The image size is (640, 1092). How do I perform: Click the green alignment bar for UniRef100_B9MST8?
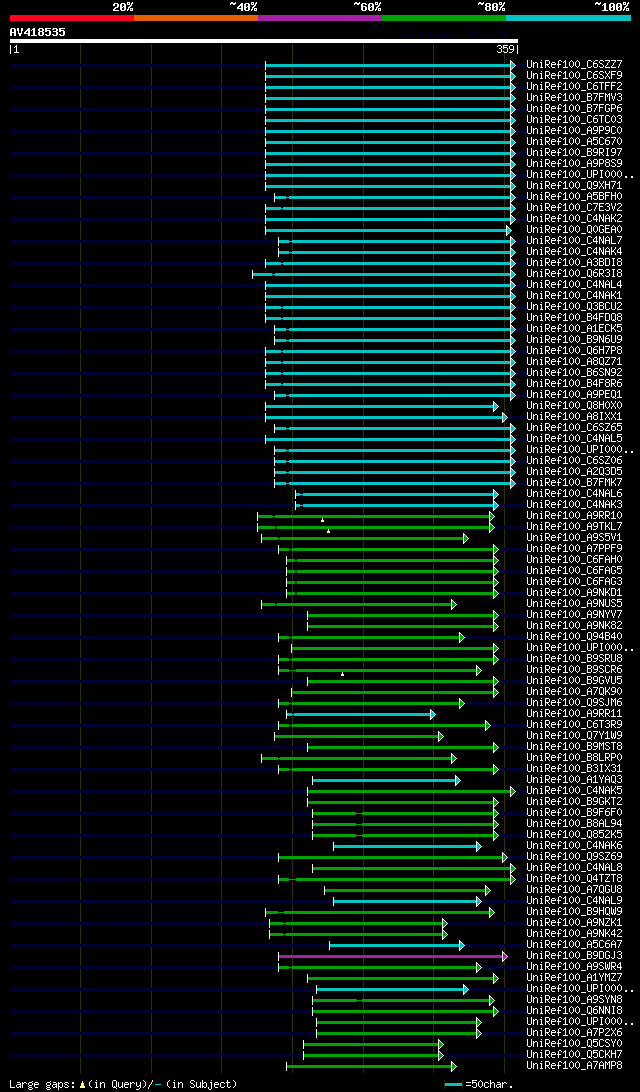tap(403, 747)
